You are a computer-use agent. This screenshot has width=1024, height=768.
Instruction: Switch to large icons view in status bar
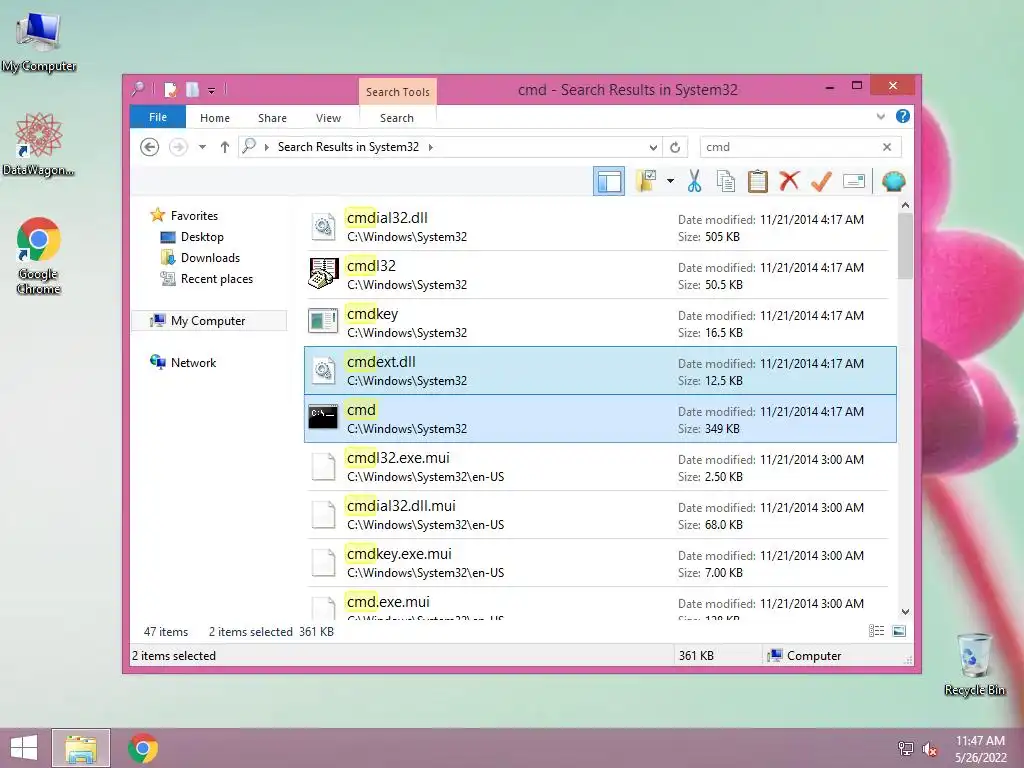click(899, 631)
